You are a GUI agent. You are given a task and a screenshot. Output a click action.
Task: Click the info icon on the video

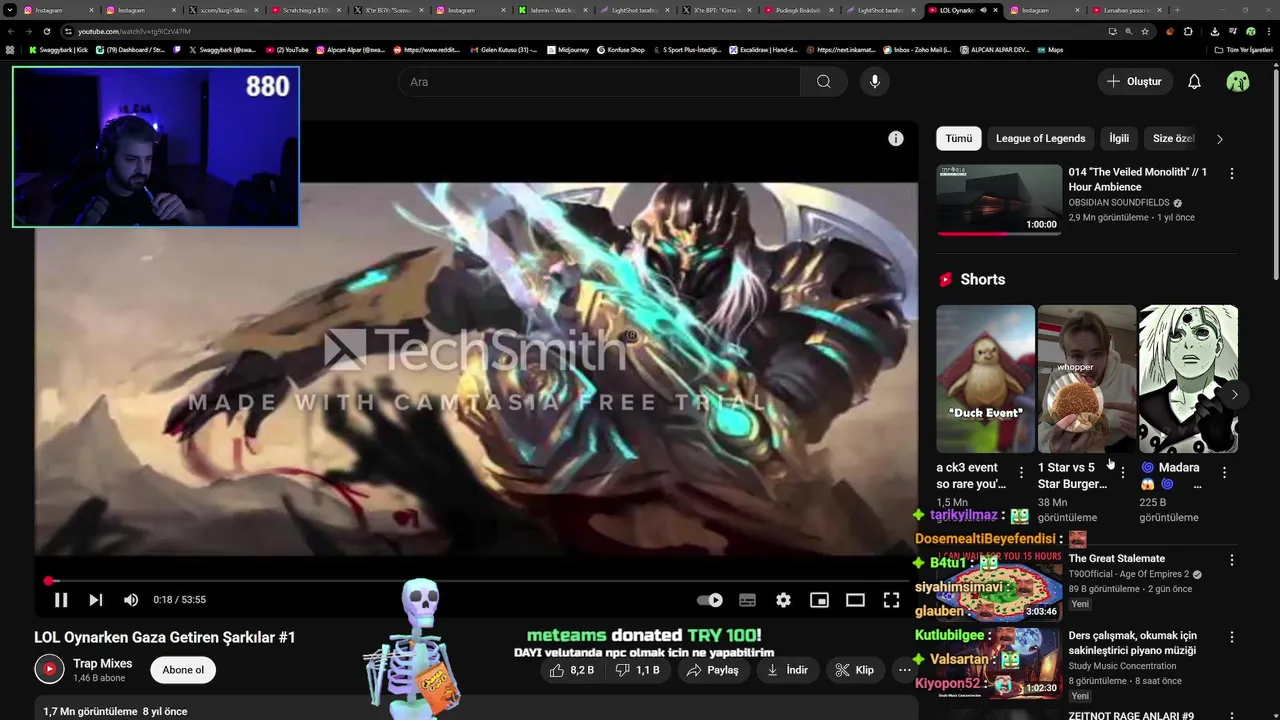click(x=896, y=139)
